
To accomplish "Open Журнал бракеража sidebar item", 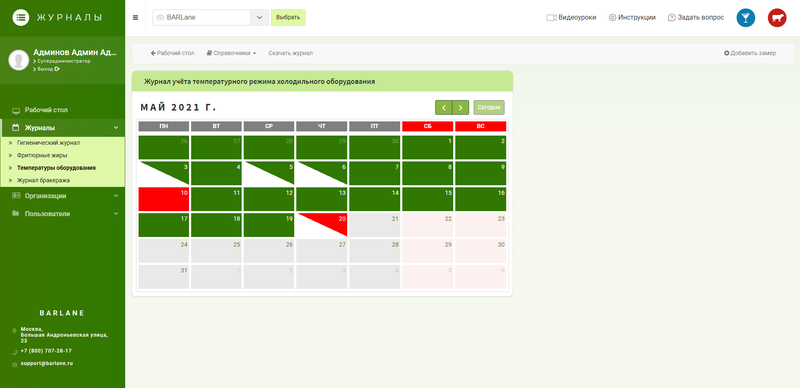I will pyautogui.click(x=43, y=180).
